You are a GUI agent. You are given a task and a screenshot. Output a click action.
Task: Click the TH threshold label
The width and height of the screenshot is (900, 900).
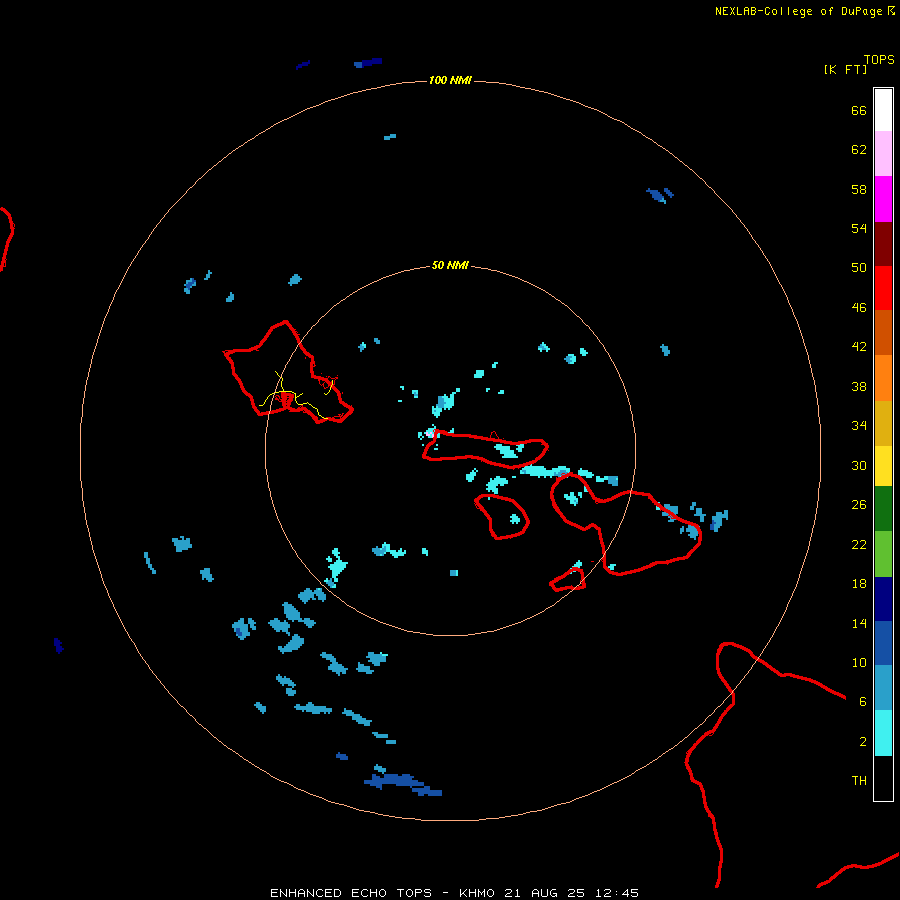(859, 781)
